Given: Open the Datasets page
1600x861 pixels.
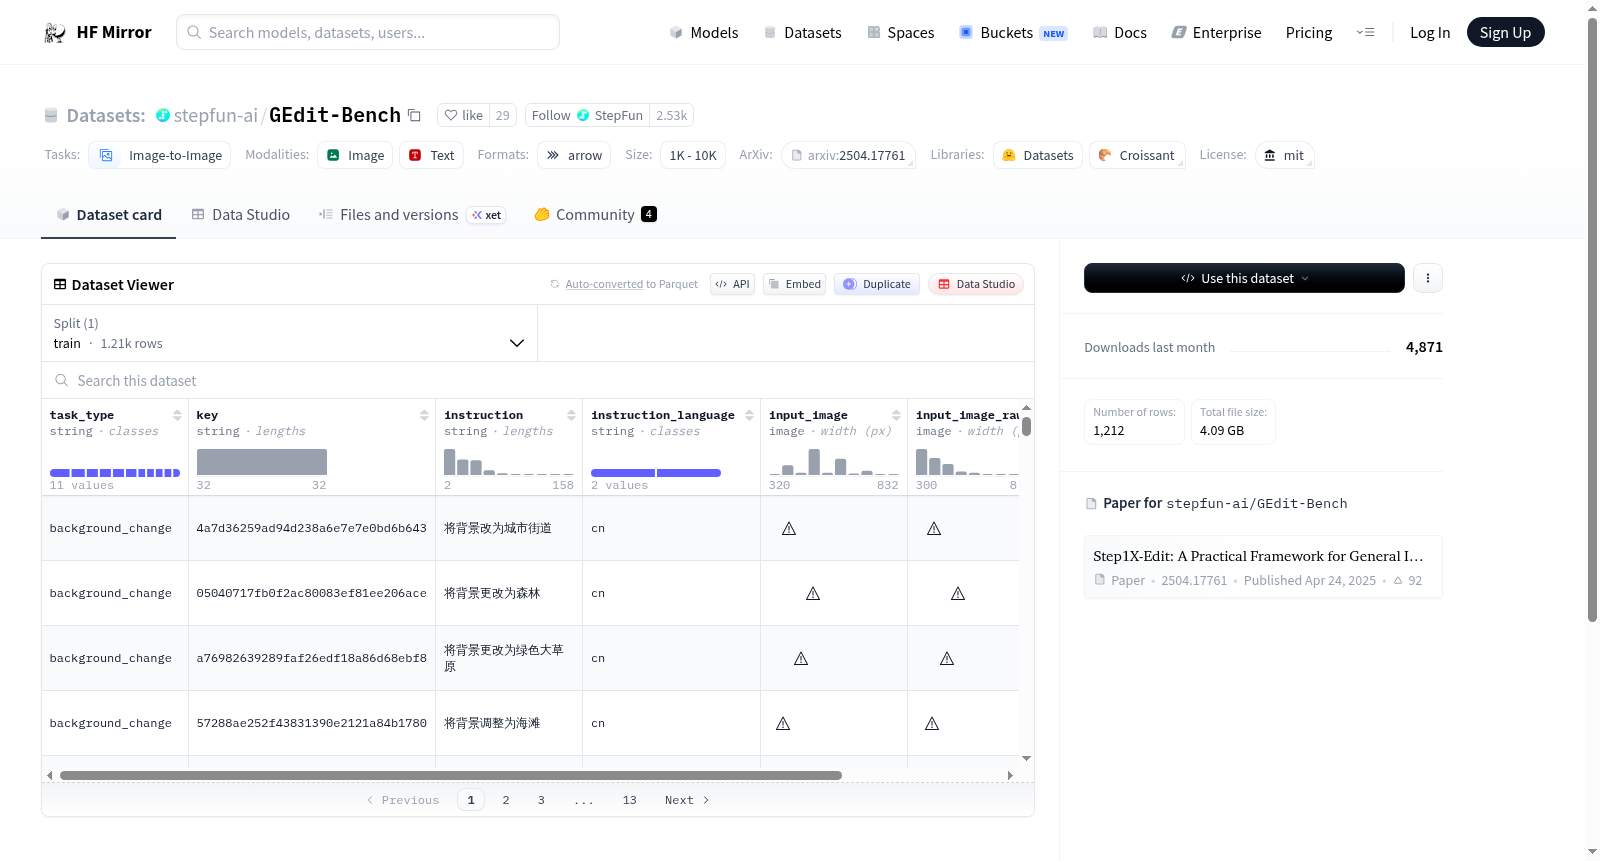Looking at the screenshot, I should pyautogui.click(x=802, y=33).
